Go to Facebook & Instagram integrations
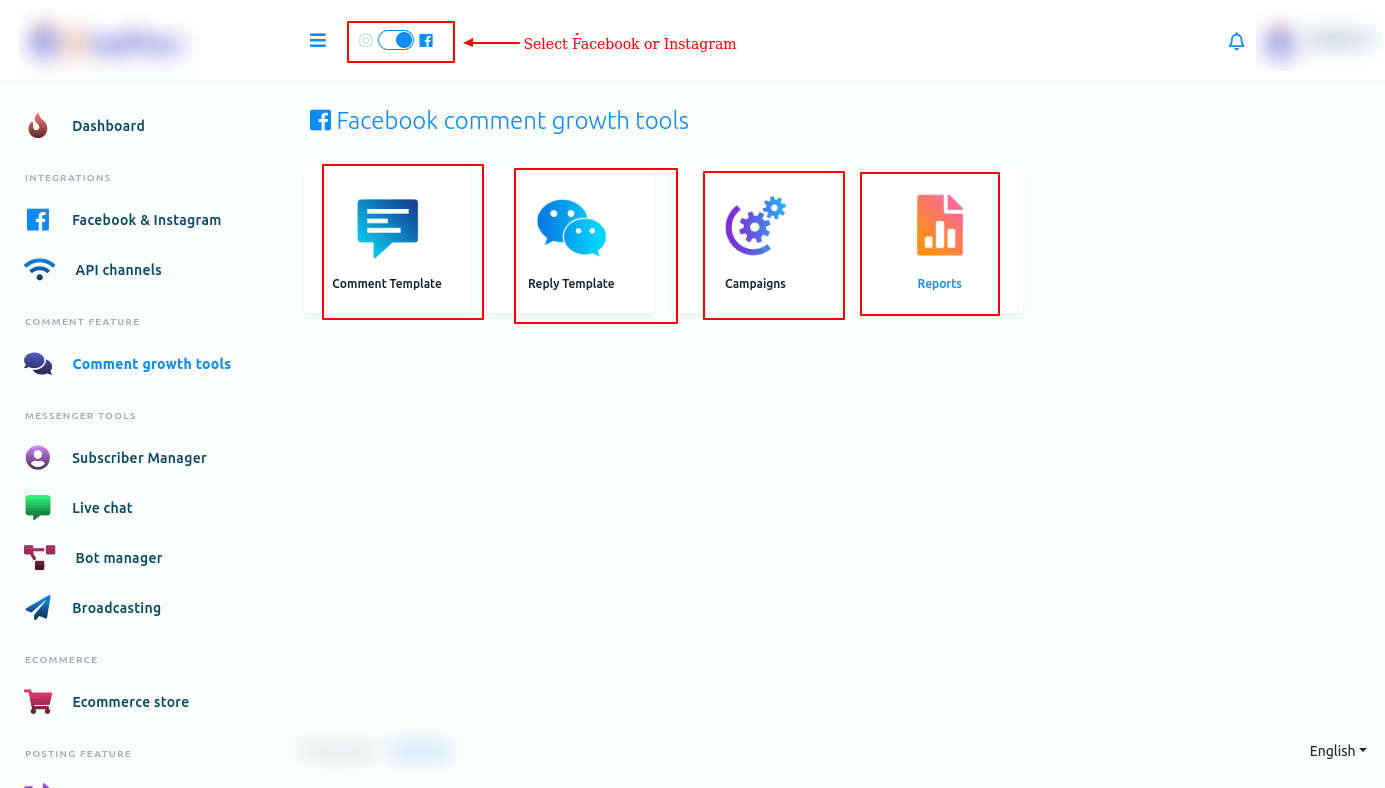 click(x=146, y=220)
